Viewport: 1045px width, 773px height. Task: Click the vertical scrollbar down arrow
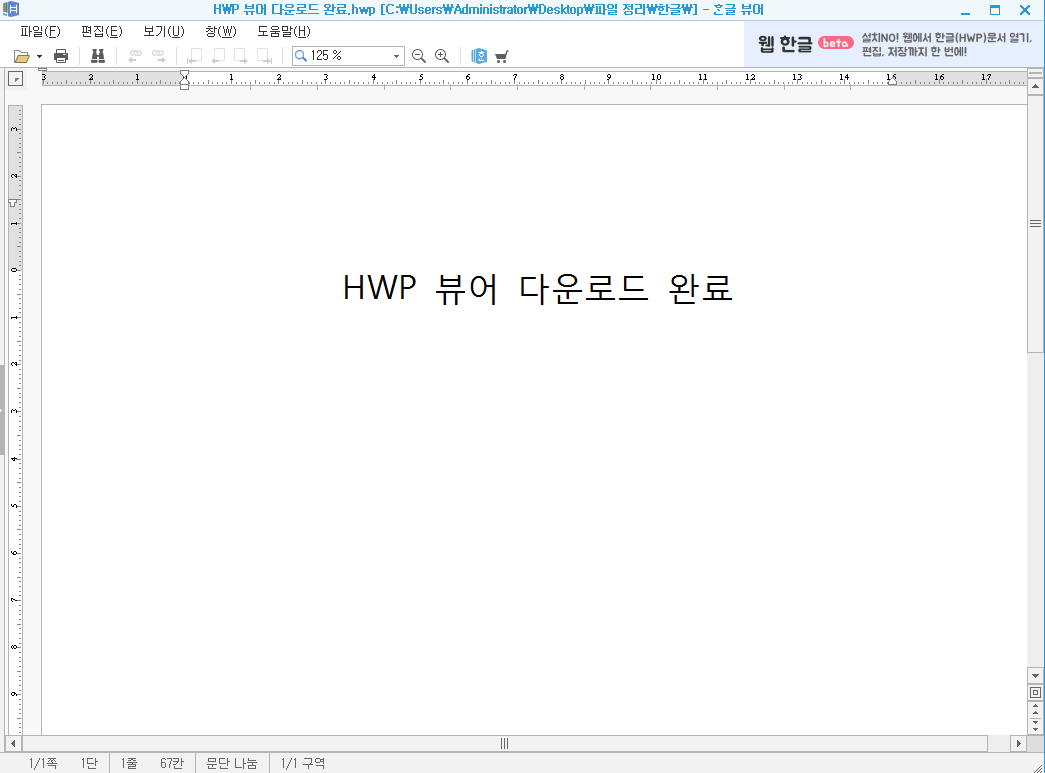(1035, 676)
